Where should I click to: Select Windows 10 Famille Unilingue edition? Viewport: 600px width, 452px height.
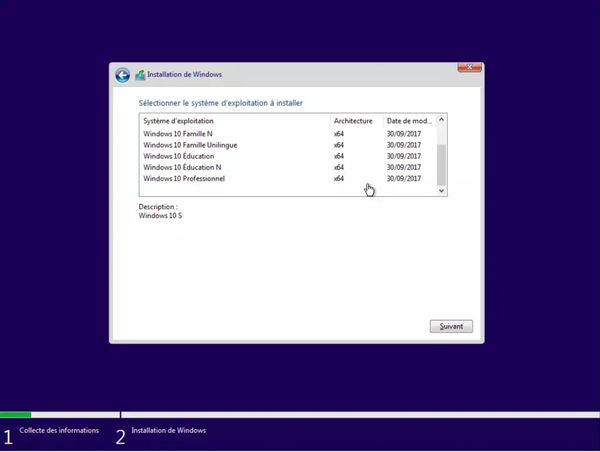pos(288,145)
